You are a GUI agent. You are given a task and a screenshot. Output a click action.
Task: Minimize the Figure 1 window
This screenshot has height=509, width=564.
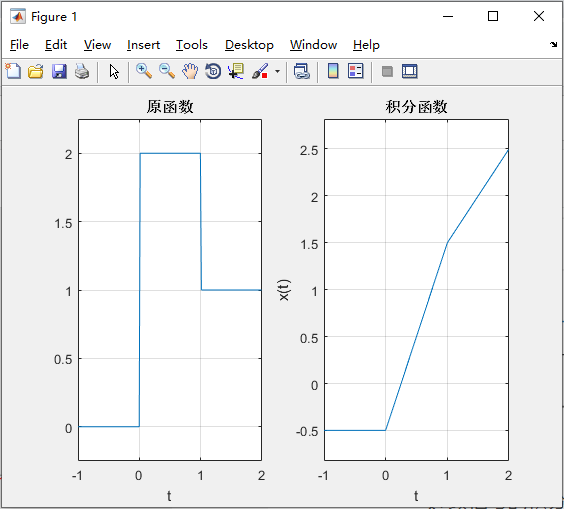[x=448, y=16]
